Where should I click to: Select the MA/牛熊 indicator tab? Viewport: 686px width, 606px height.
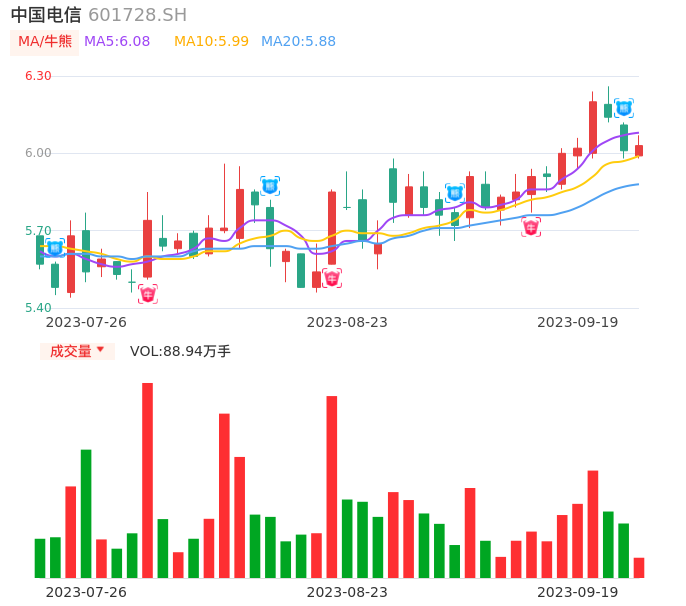[44, 42]
